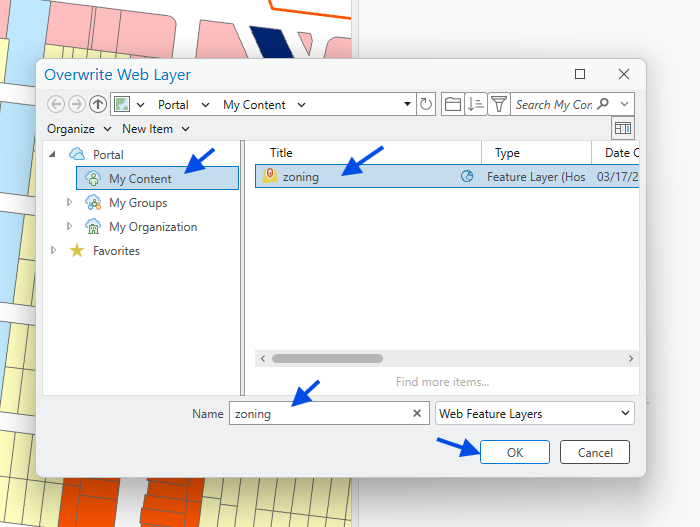The image size is (700, 527).
Task: Click the Filter funnel icon
Action: [498, 104]
